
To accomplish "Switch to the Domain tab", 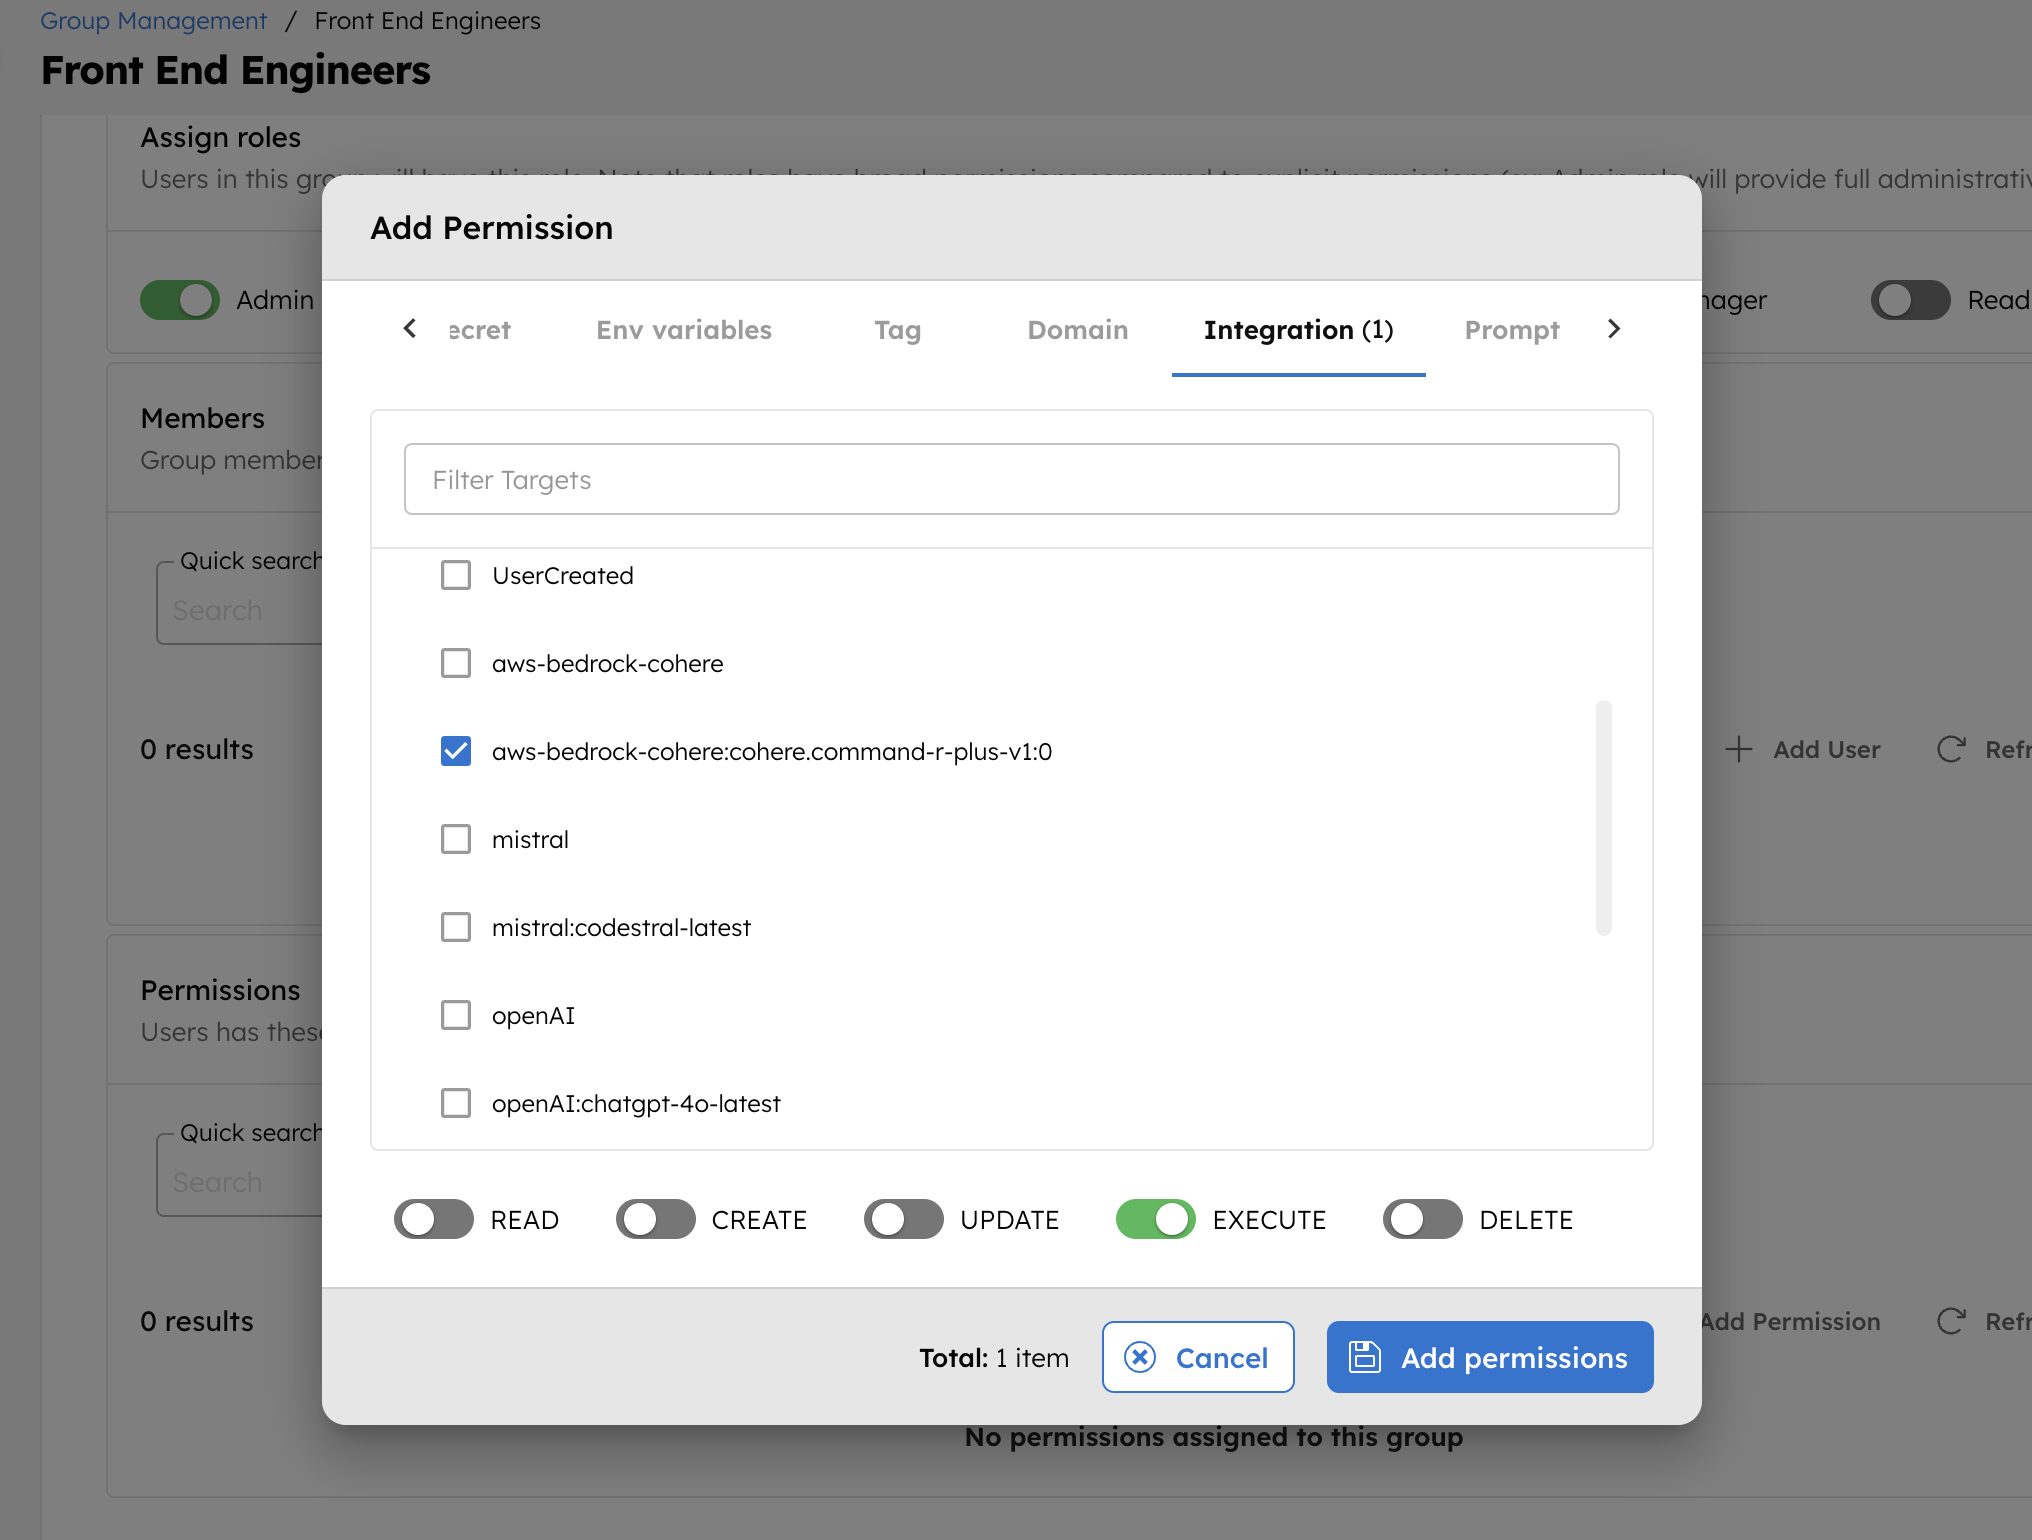I will click(x=1078, y=330).
